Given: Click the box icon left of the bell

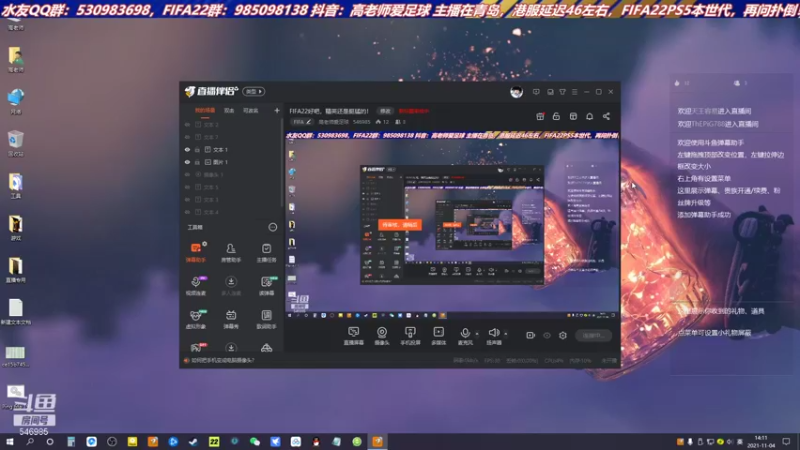Looking at the screenshot, I should click(x=573, y=116).
